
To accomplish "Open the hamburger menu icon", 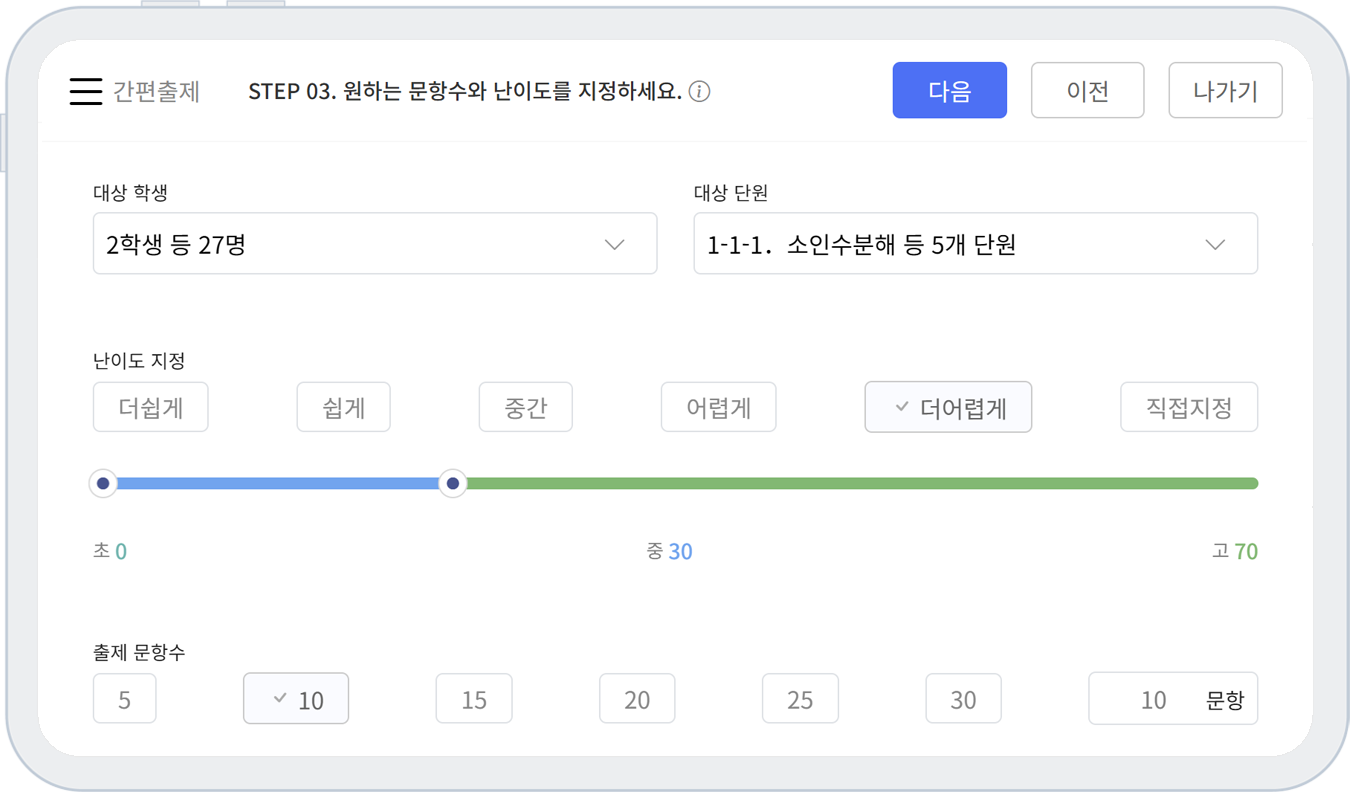I will 86,91.
